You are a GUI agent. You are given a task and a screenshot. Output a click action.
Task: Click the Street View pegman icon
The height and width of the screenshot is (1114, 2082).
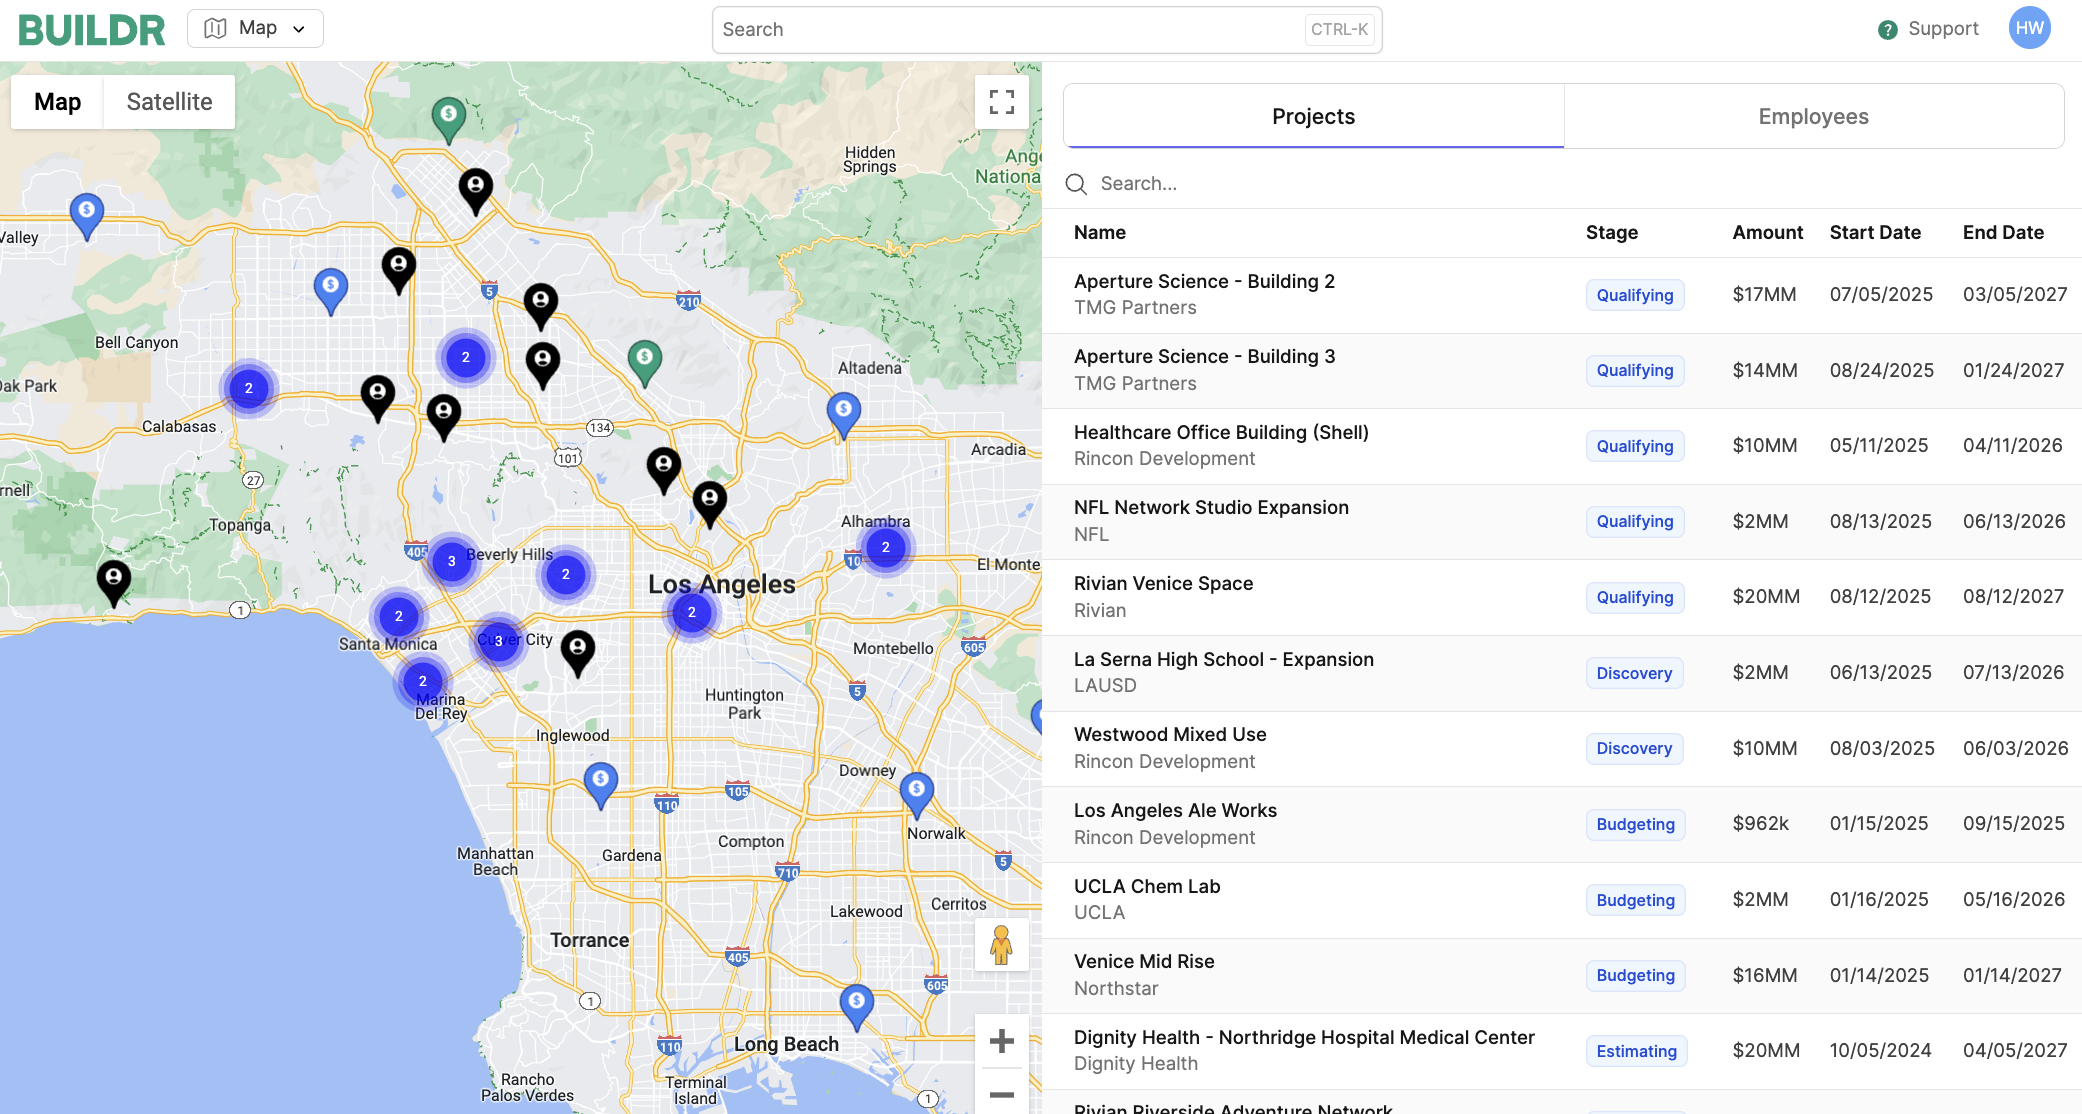(1001, 944)
